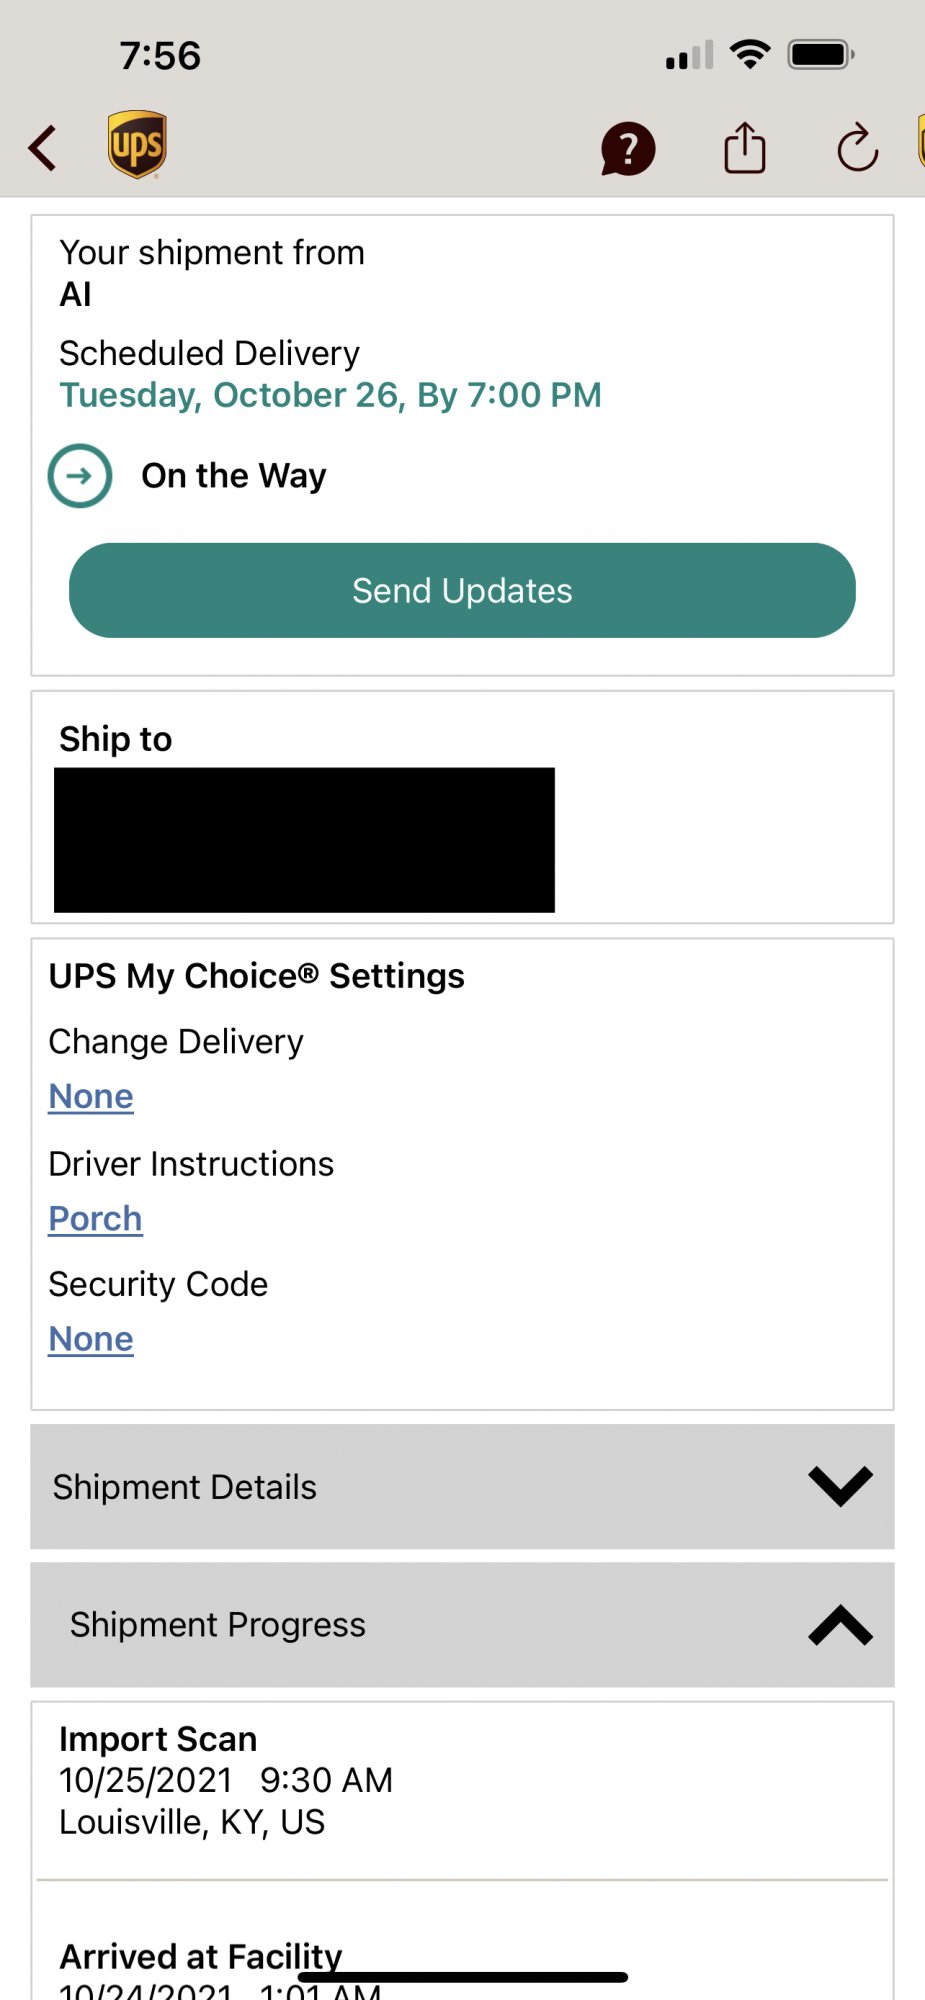Tap the scheduled delivery date text
Screen dimensions: 925x2000
point(330,396)
